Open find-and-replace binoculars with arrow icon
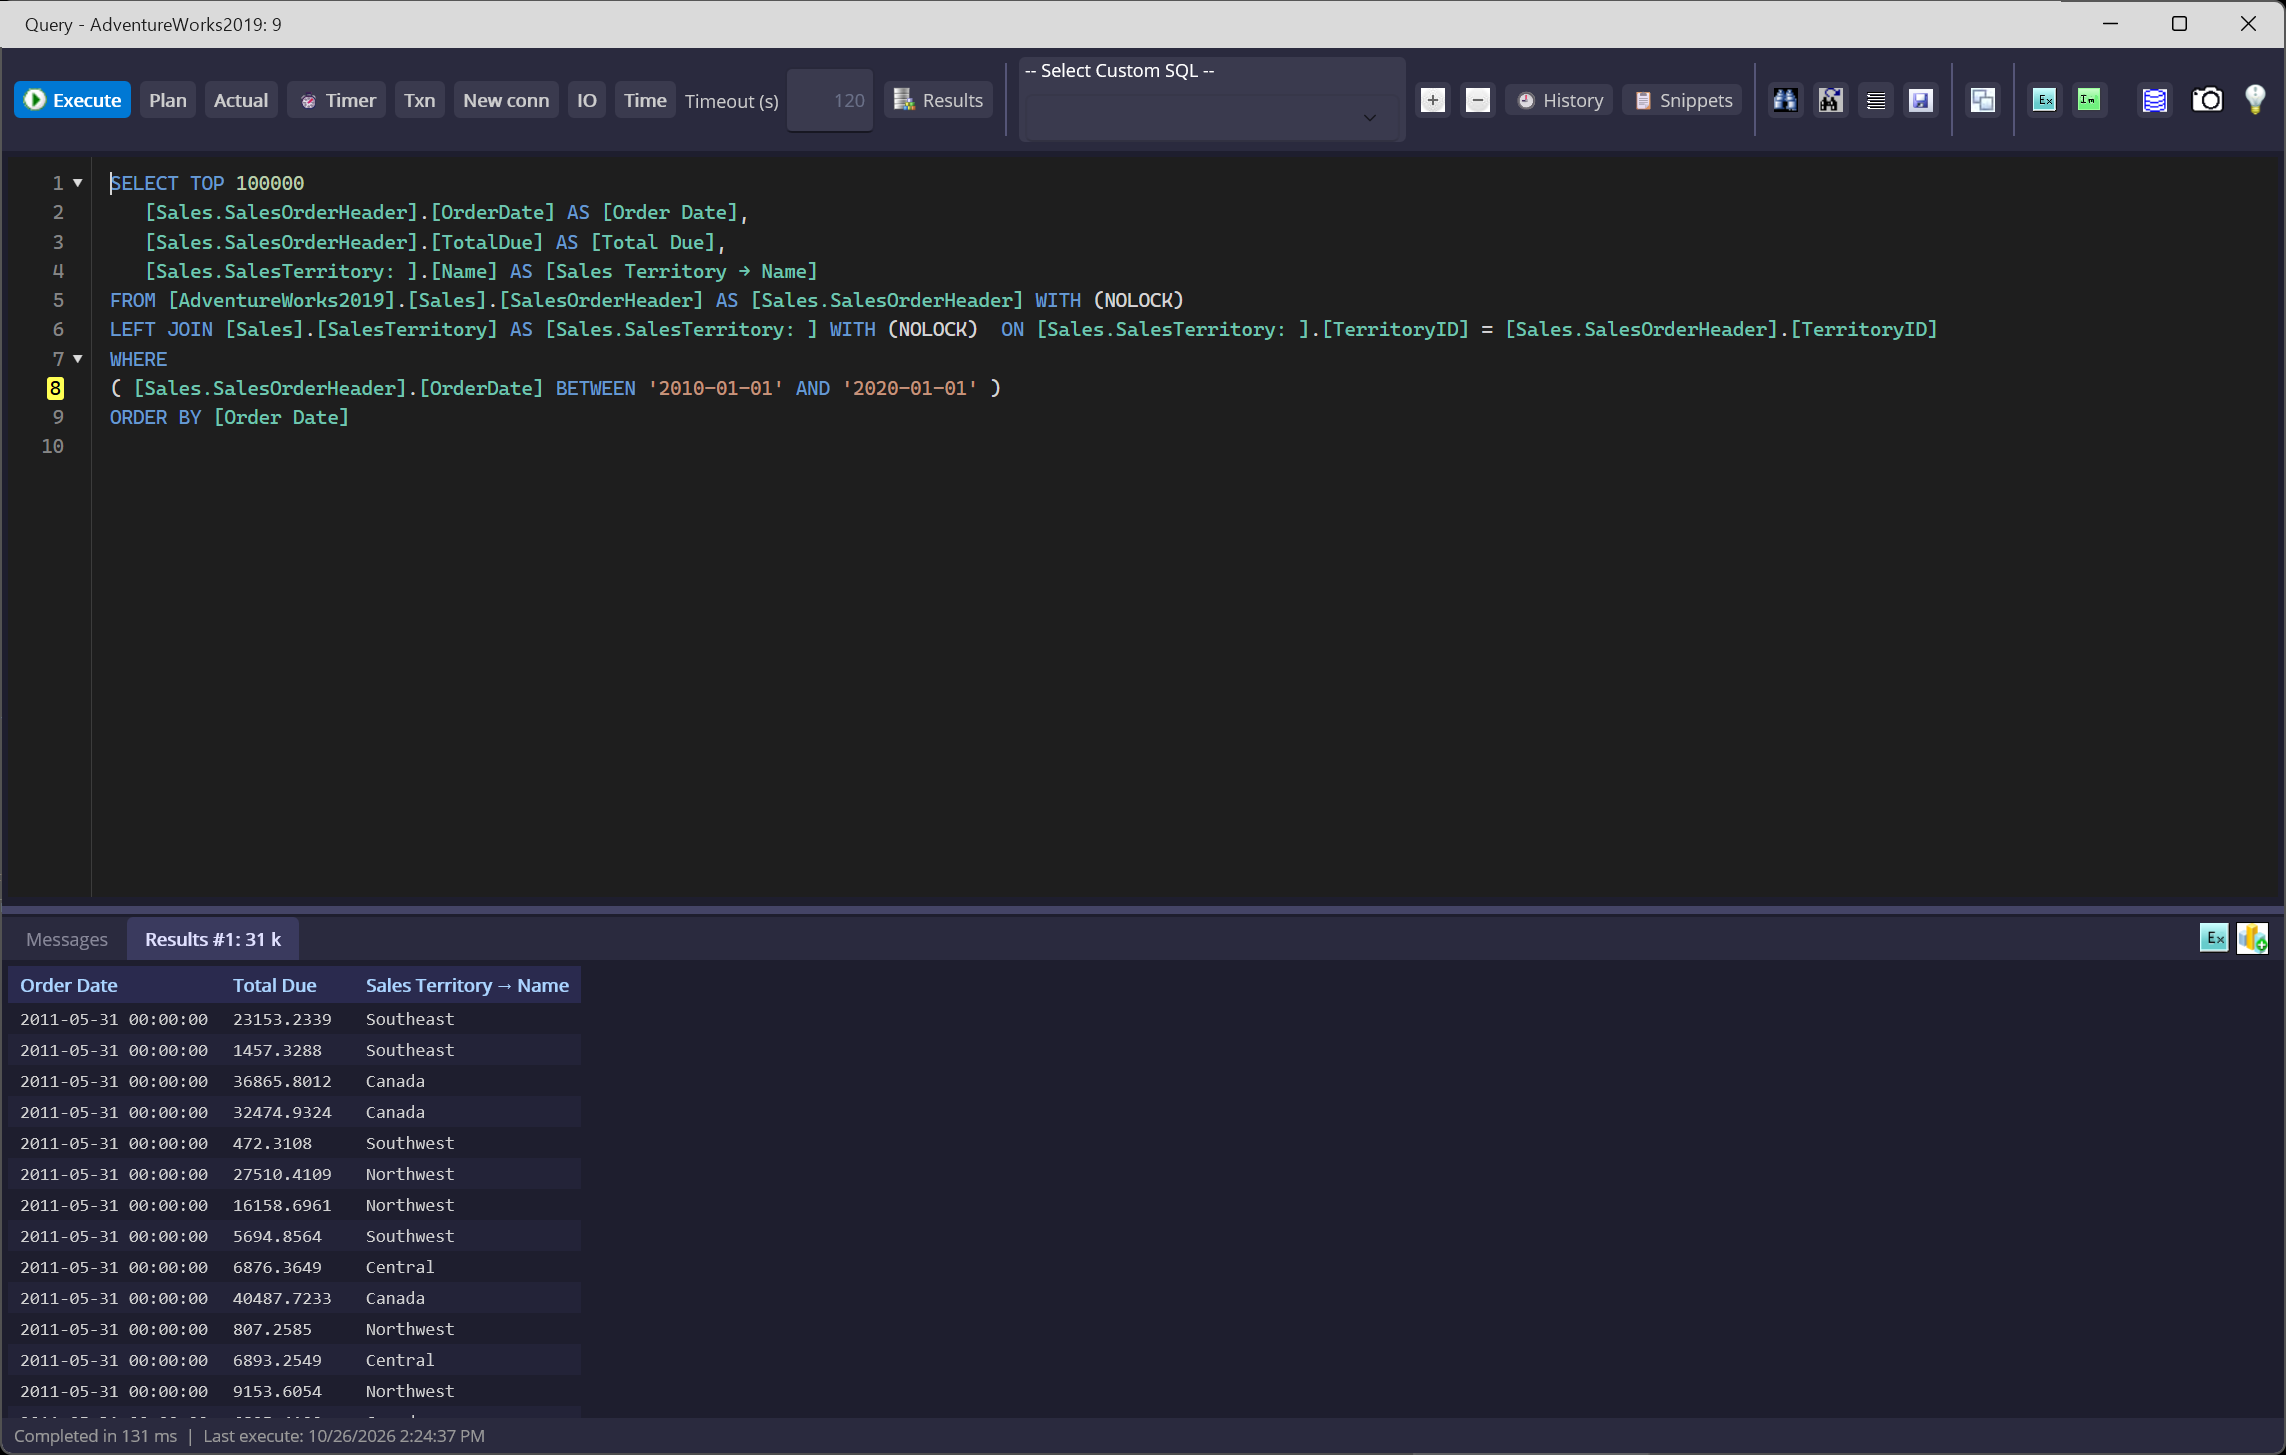The height and width of the screenshot is (1455, 2286). tap(1830, 100)
